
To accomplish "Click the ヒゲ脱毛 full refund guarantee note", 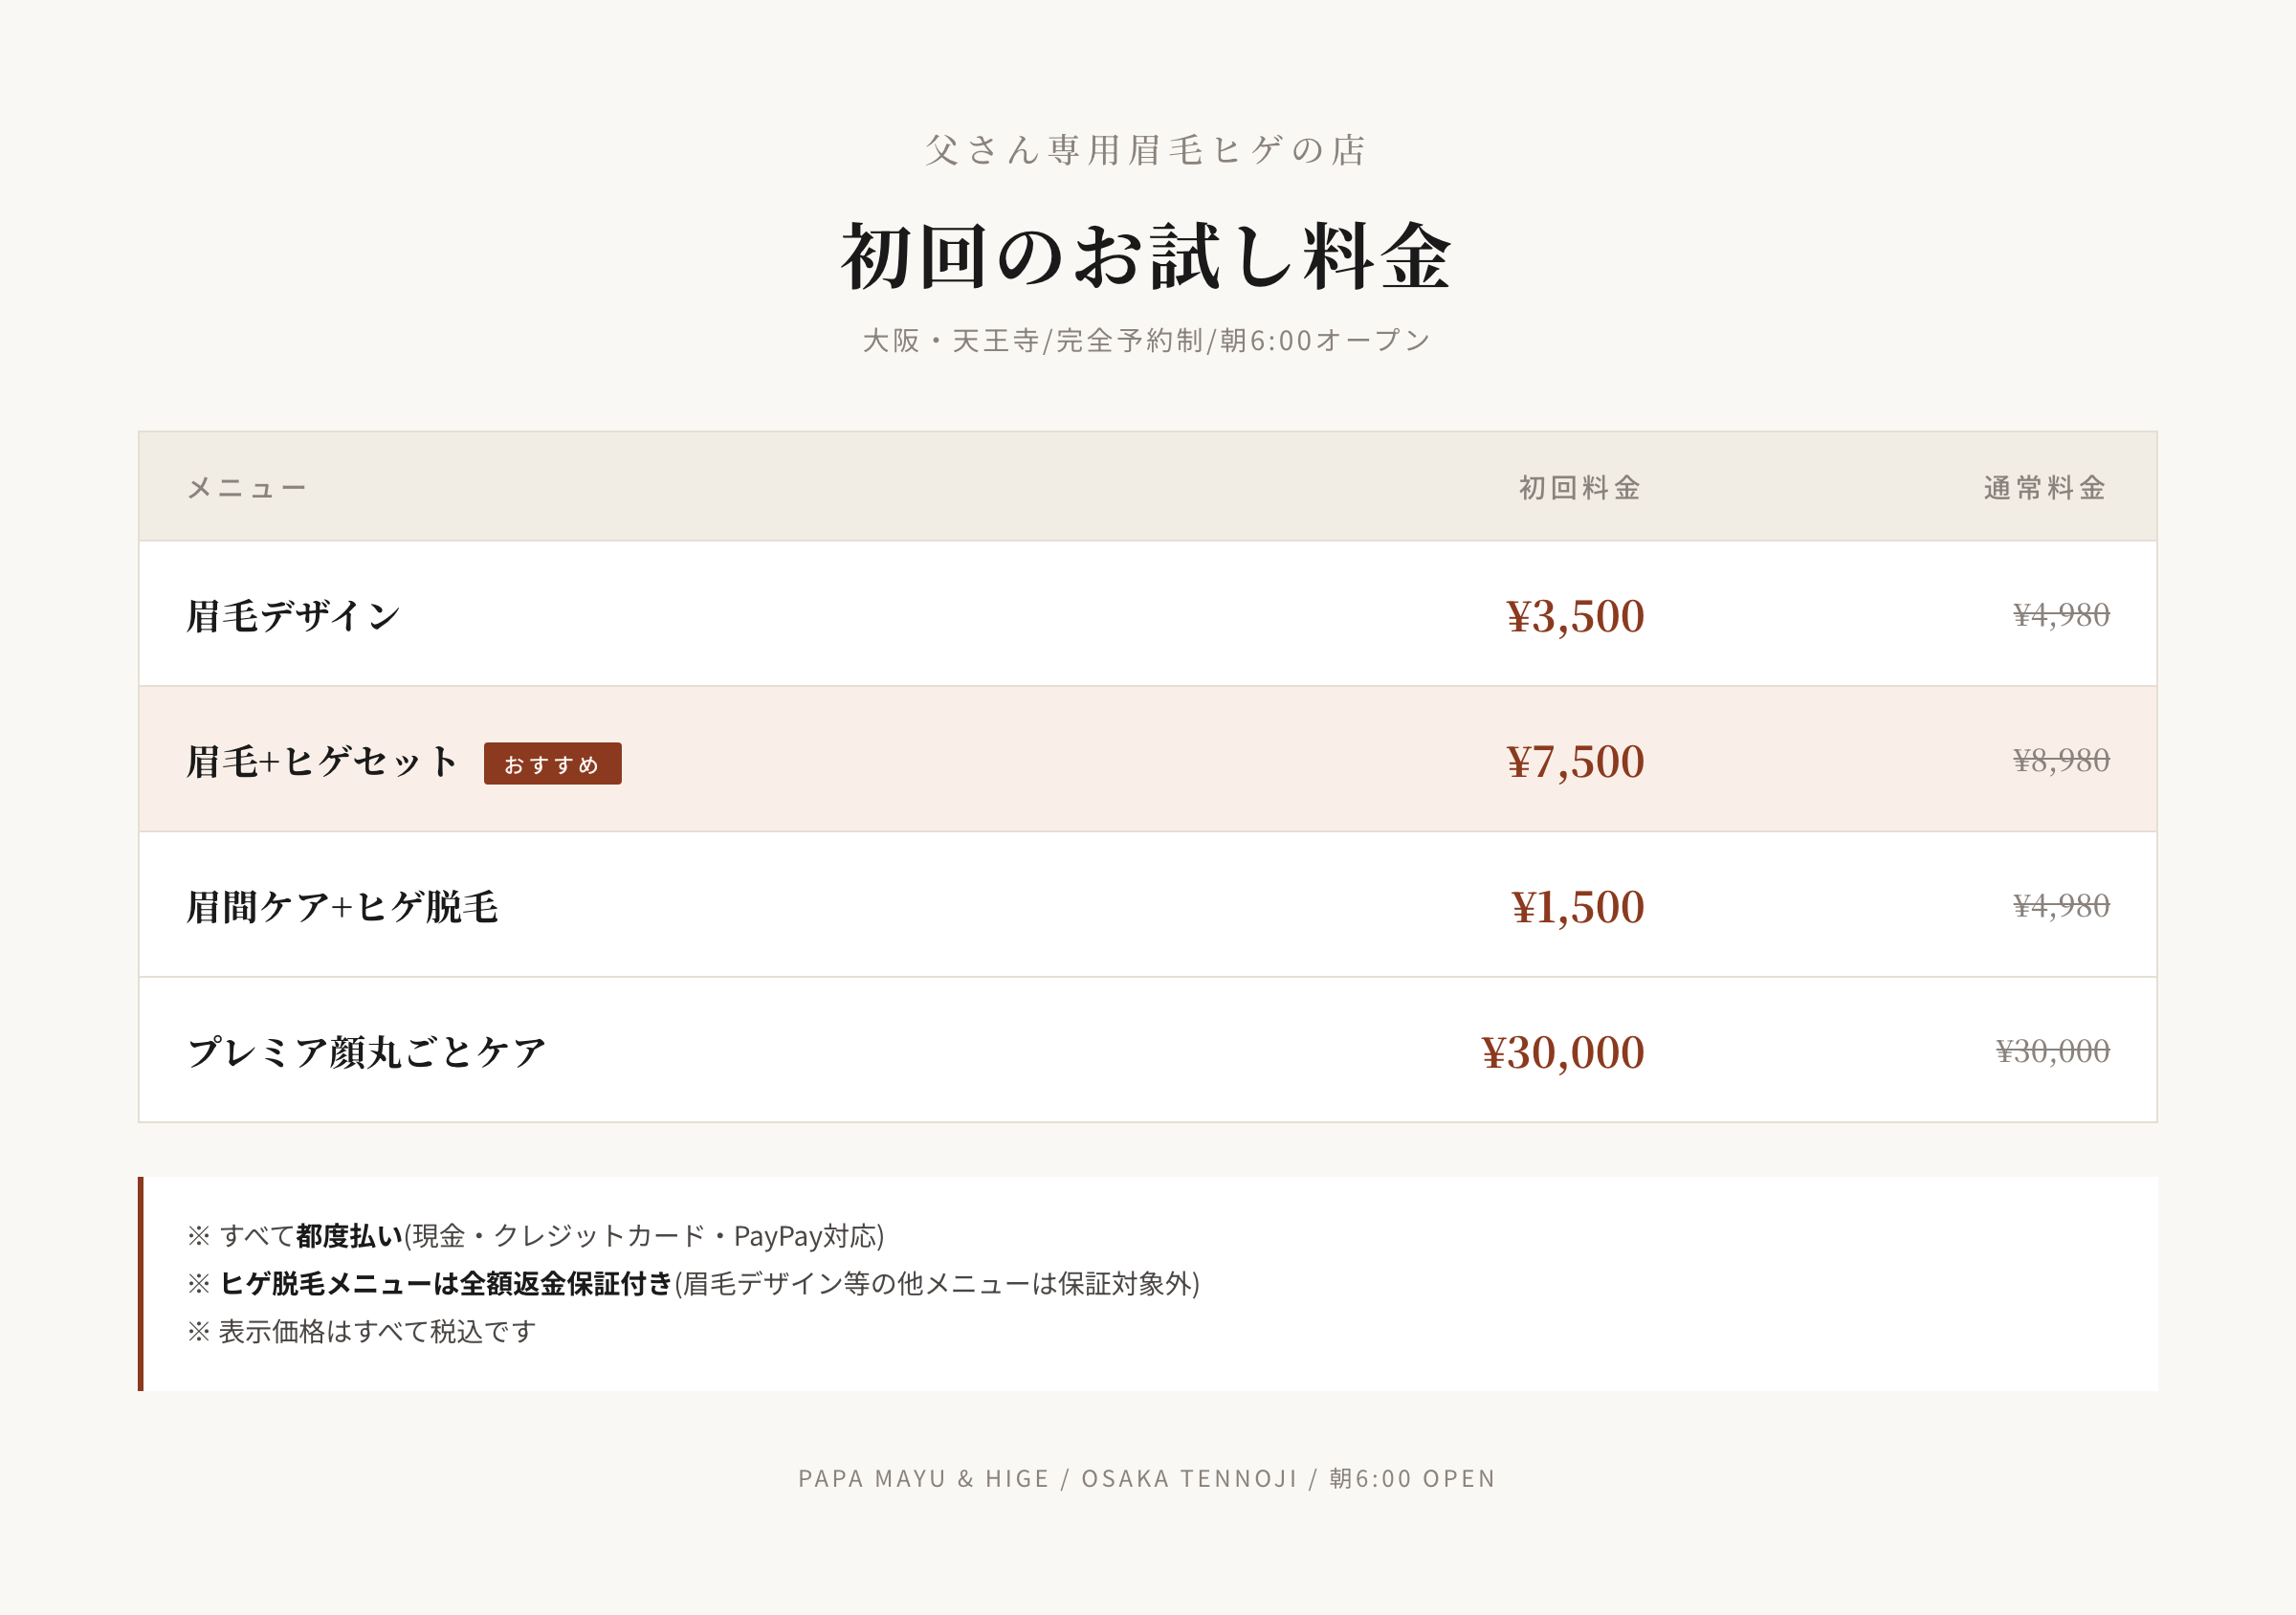I will tap(694, 1284).
